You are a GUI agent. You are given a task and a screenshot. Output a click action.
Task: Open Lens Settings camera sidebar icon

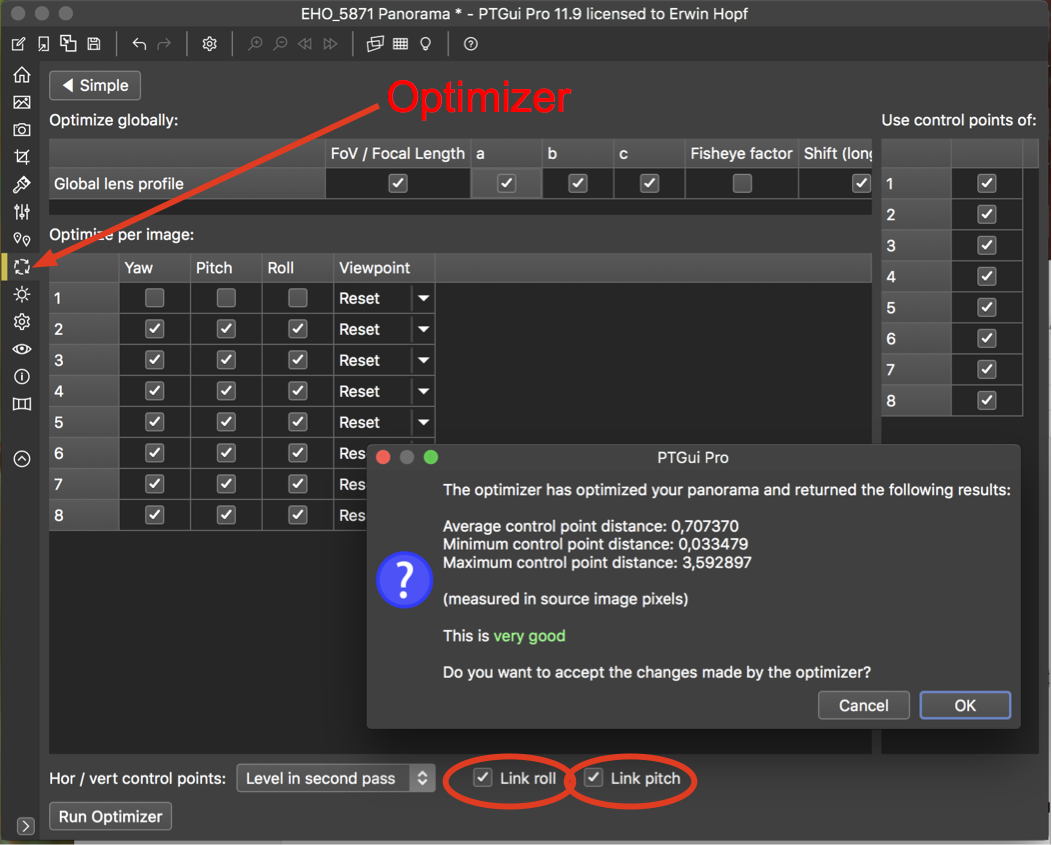coord(22,130)
